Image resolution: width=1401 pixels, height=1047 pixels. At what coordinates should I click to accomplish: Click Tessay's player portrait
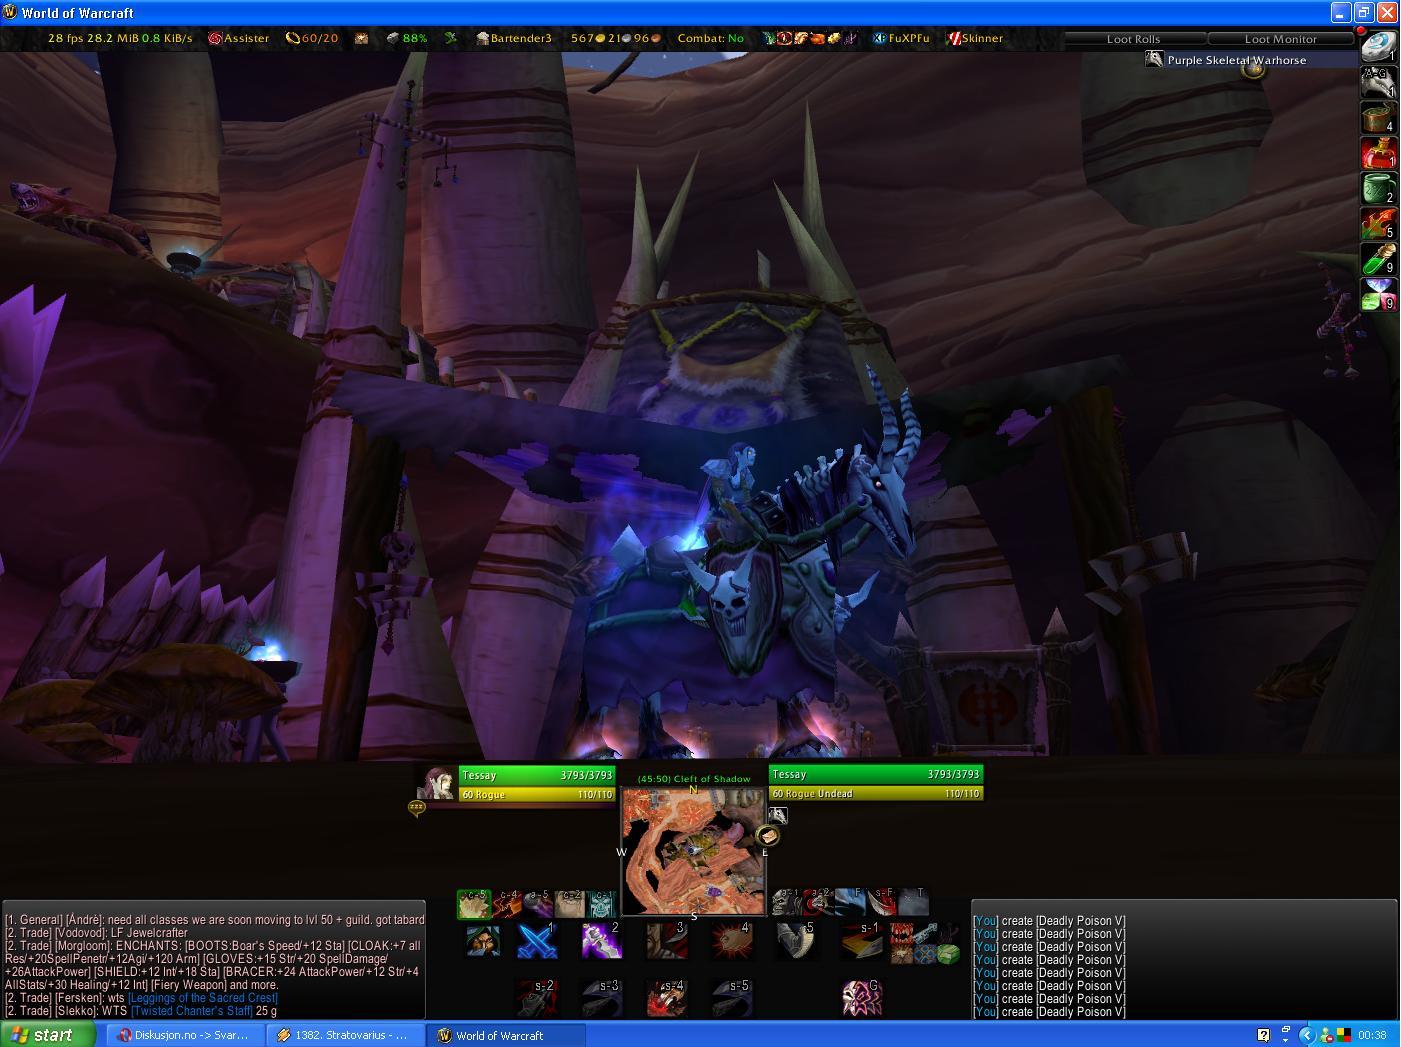[437, 785]
